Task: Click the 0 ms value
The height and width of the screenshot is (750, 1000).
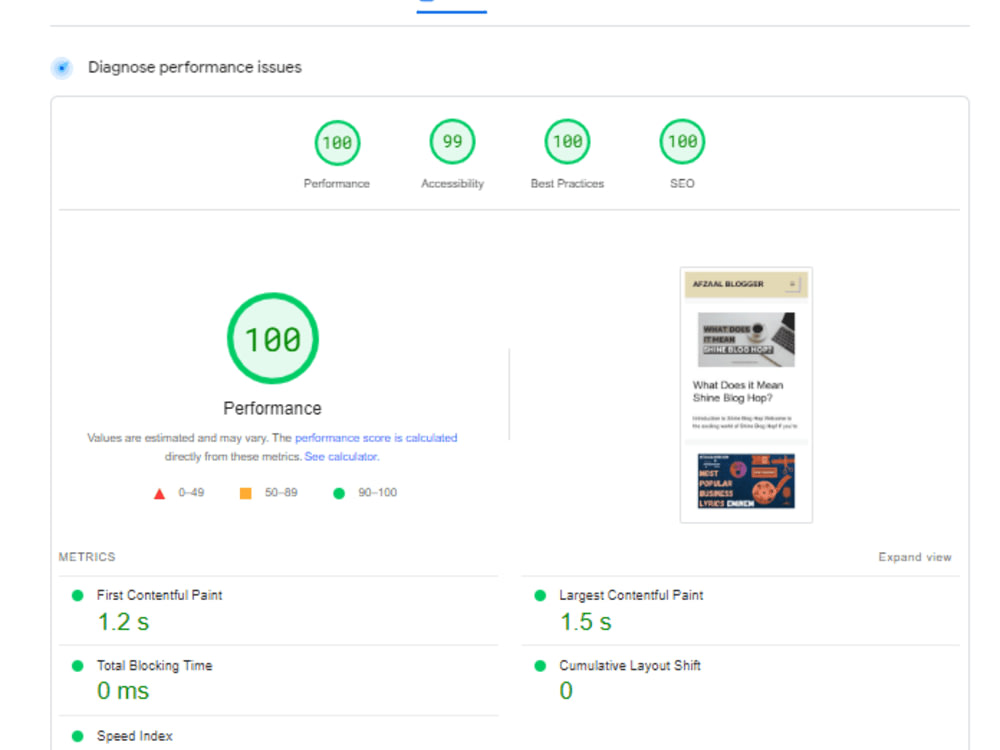Action: click(x=123, y=691)
